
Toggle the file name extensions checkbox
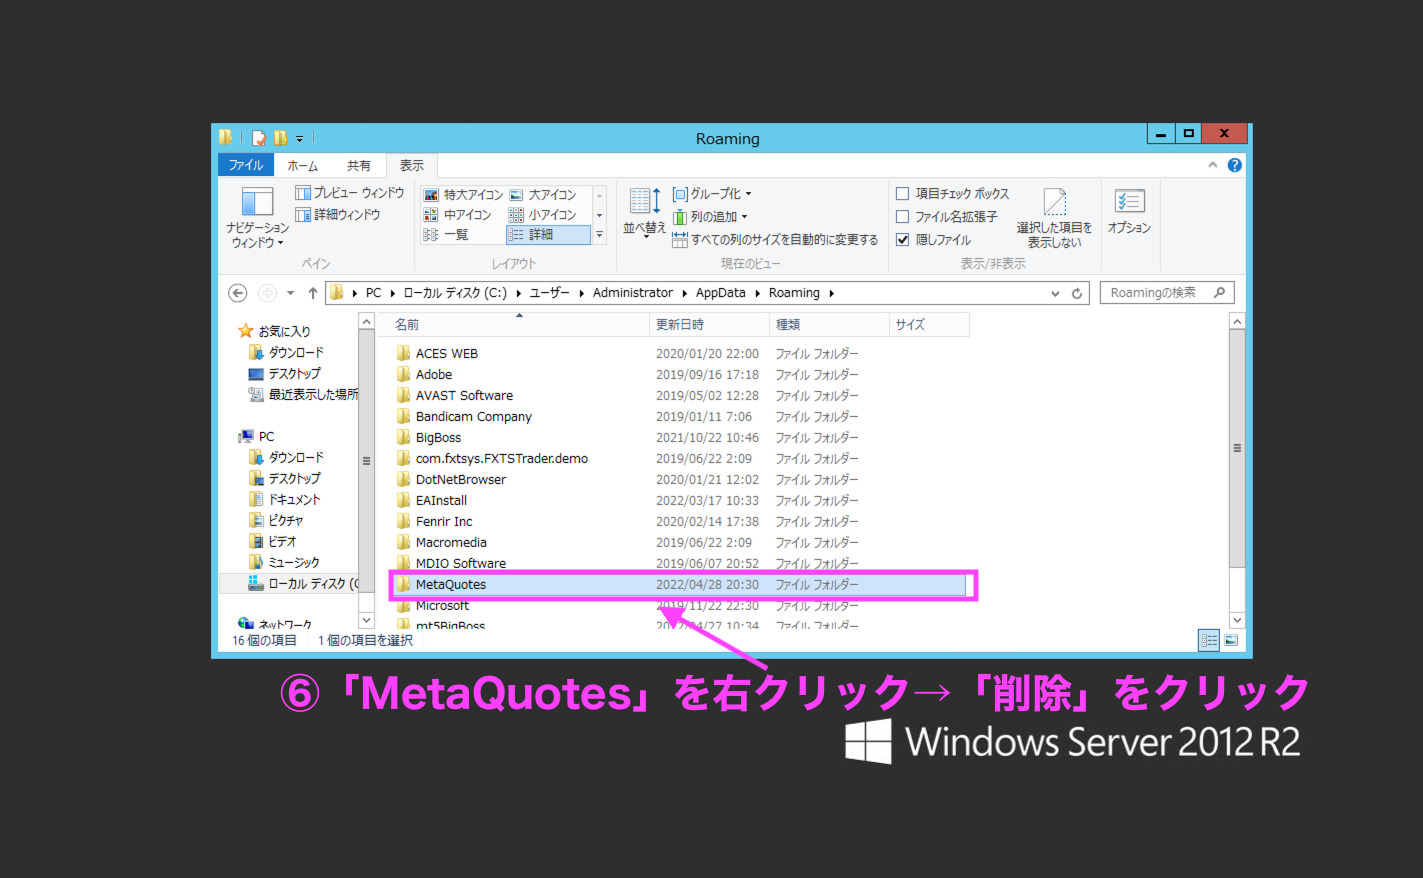(903, 217)
